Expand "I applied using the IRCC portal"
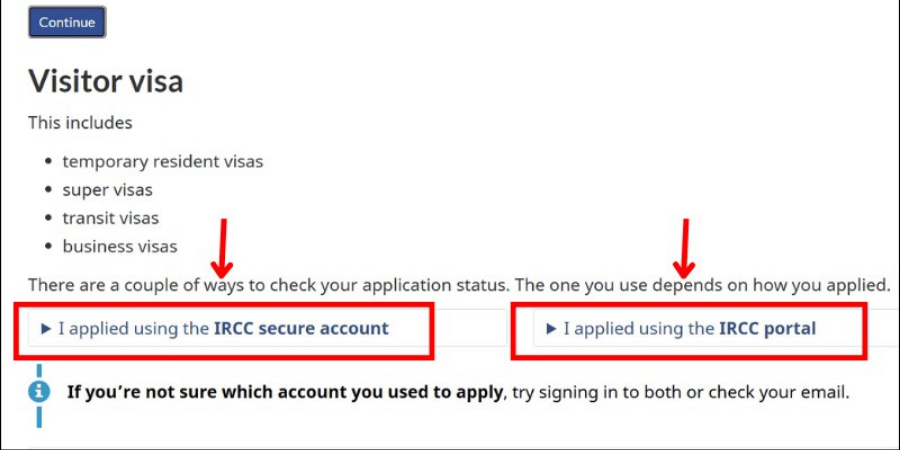 [x=689, y=328]
